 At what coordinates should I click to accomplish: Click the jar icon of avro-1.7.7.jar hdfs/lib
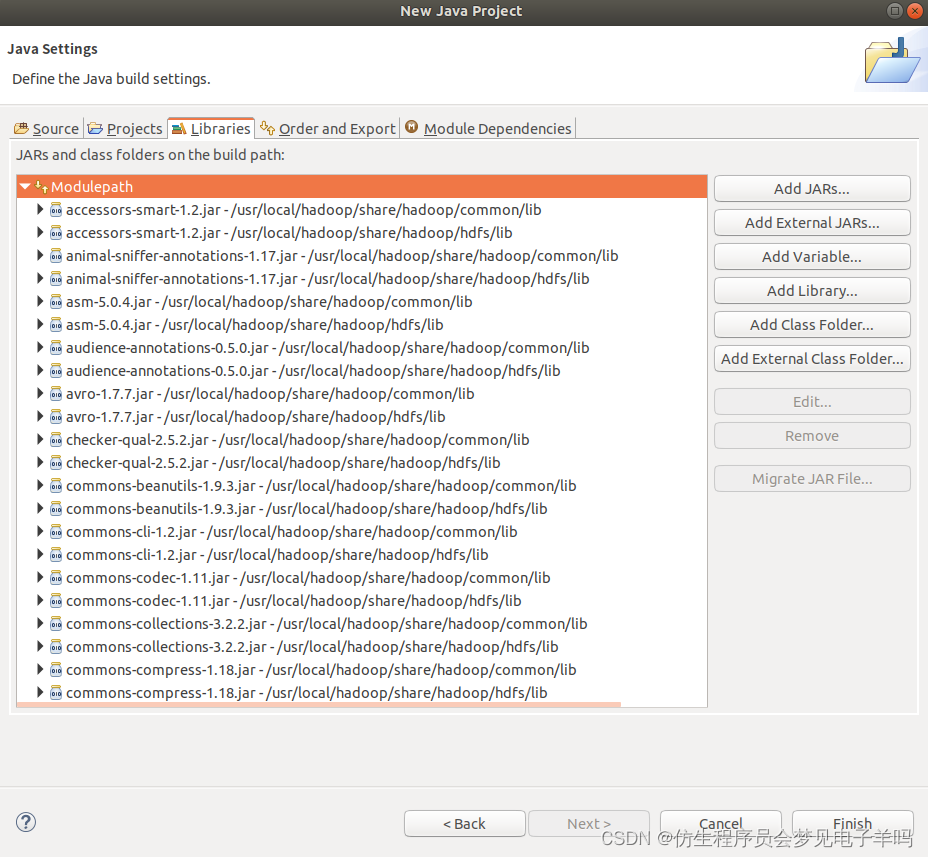pos(56,417)
